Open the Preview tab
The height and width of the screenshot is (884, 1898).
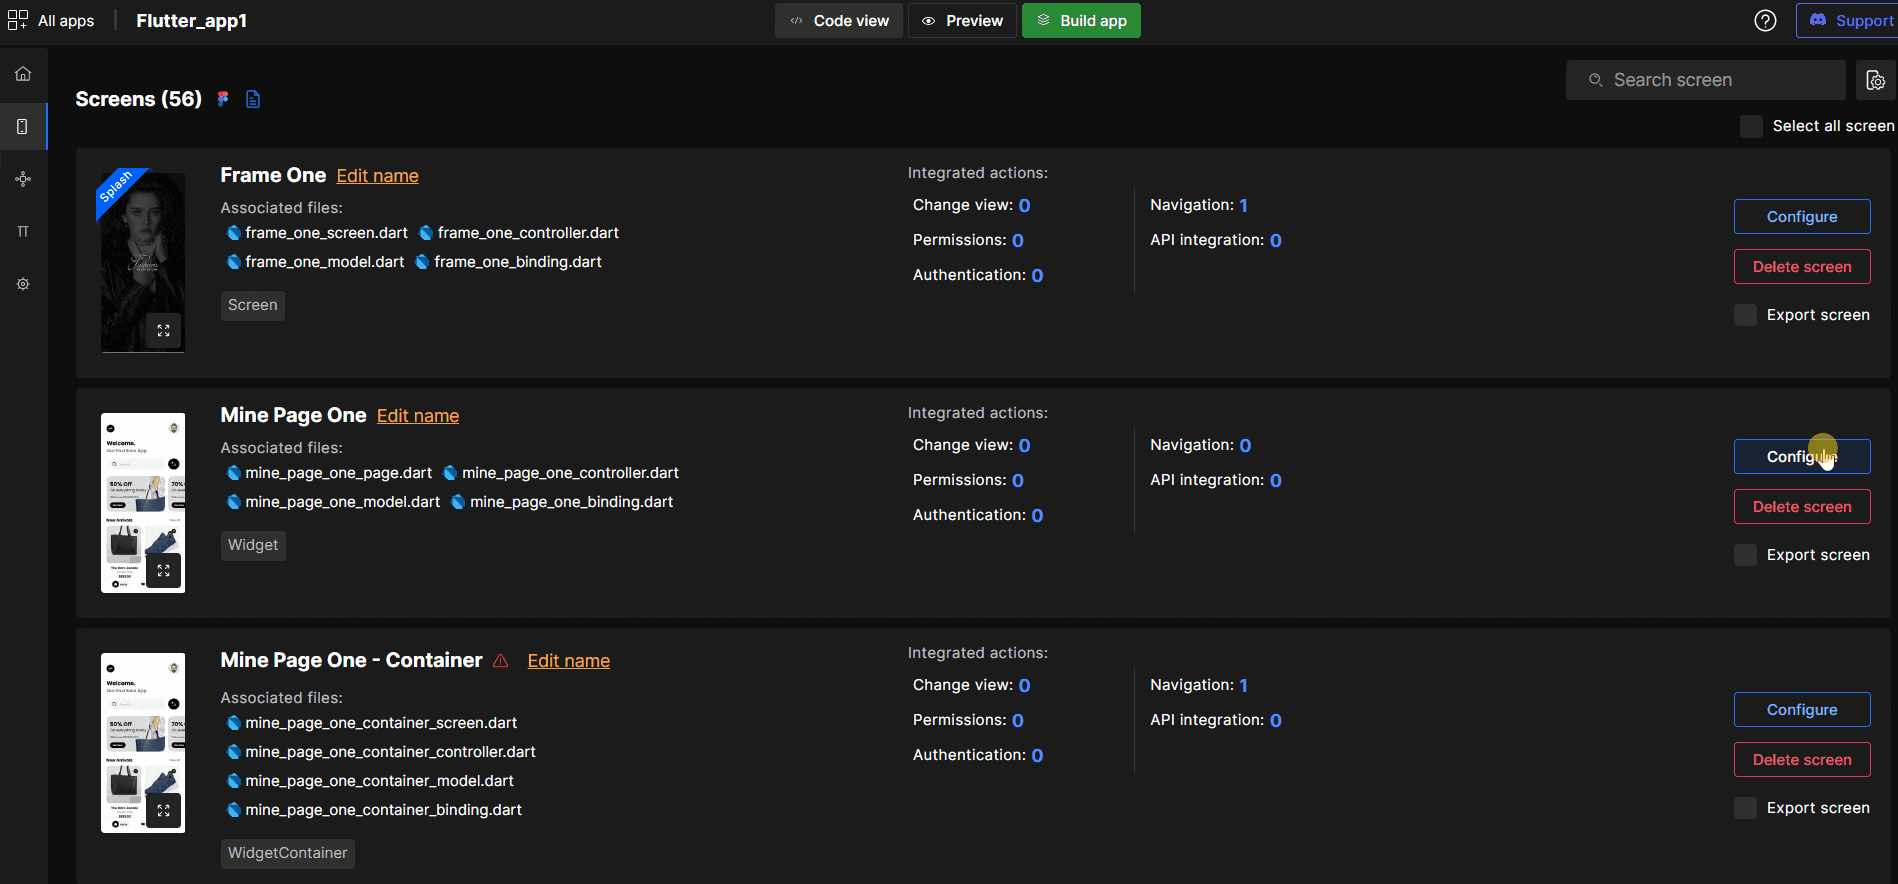962,20
